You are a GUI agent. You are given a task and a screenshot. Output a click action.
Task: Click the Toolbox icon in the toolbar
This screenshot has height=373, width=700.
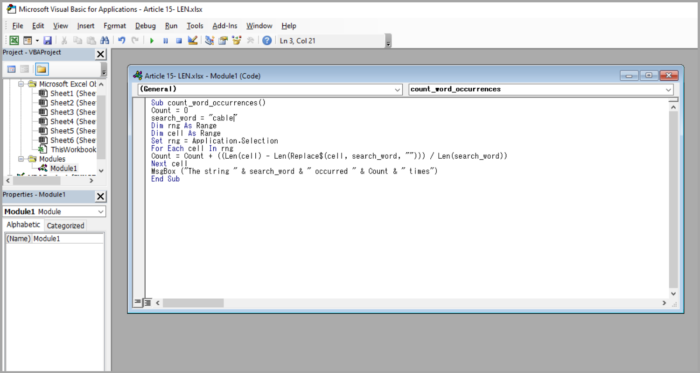tap(250, 41)
